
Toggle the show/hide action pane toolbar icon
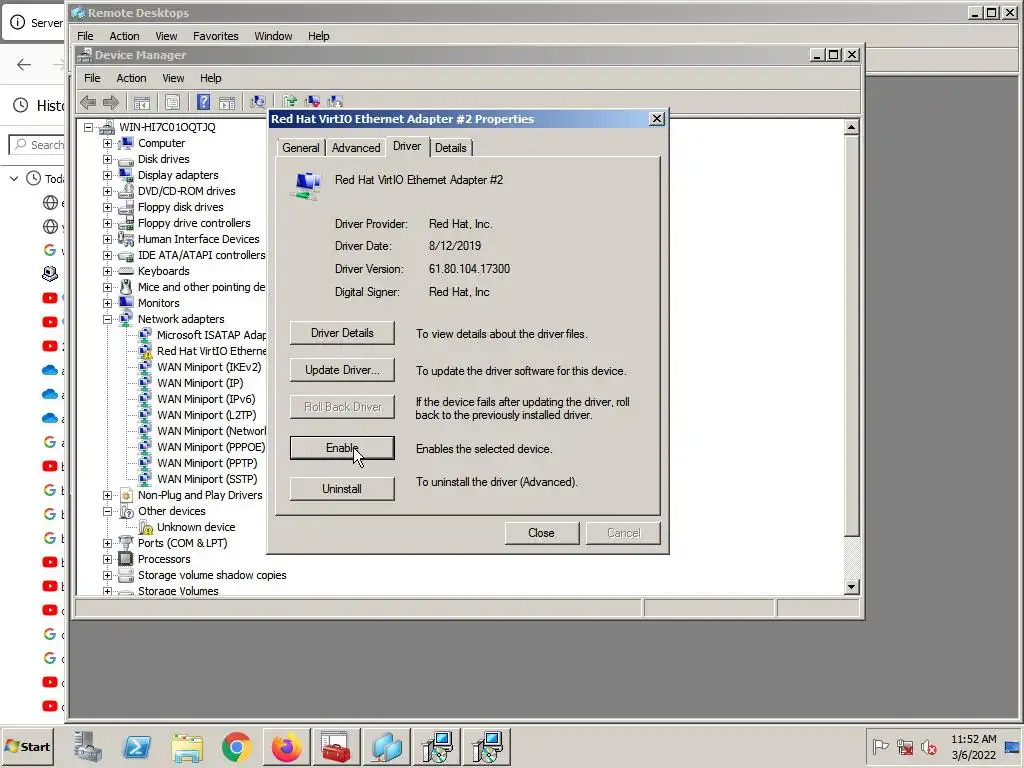[227, 102]
